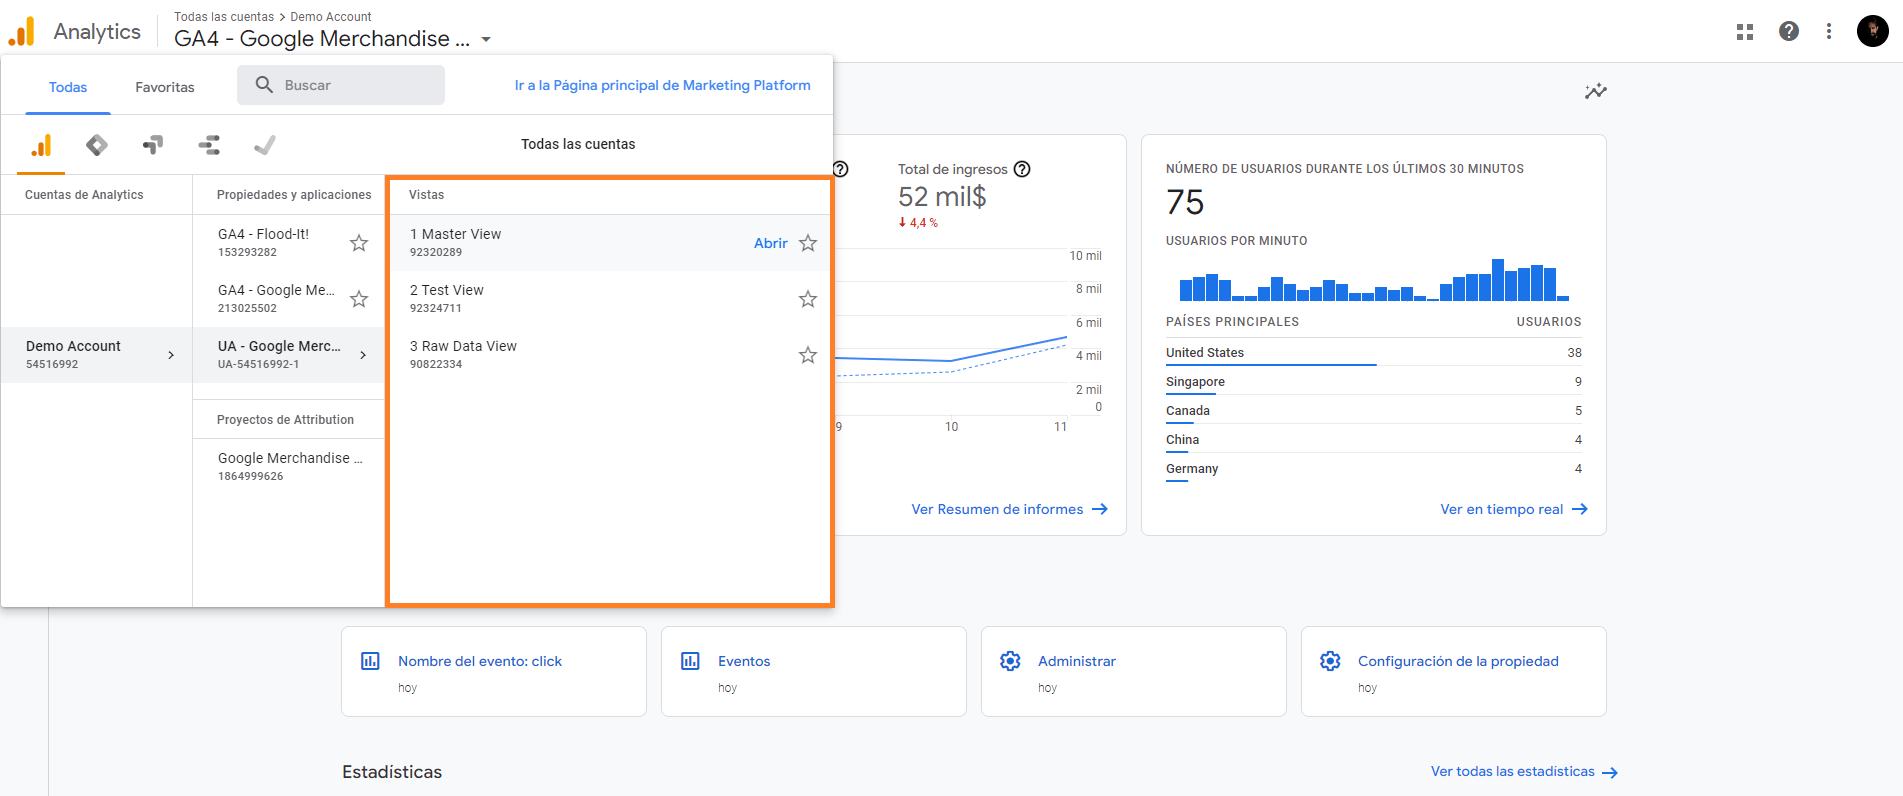This screenshot has height=796, width=1903.
Task: Select the Analytics product icon
Action: point(41,146)
